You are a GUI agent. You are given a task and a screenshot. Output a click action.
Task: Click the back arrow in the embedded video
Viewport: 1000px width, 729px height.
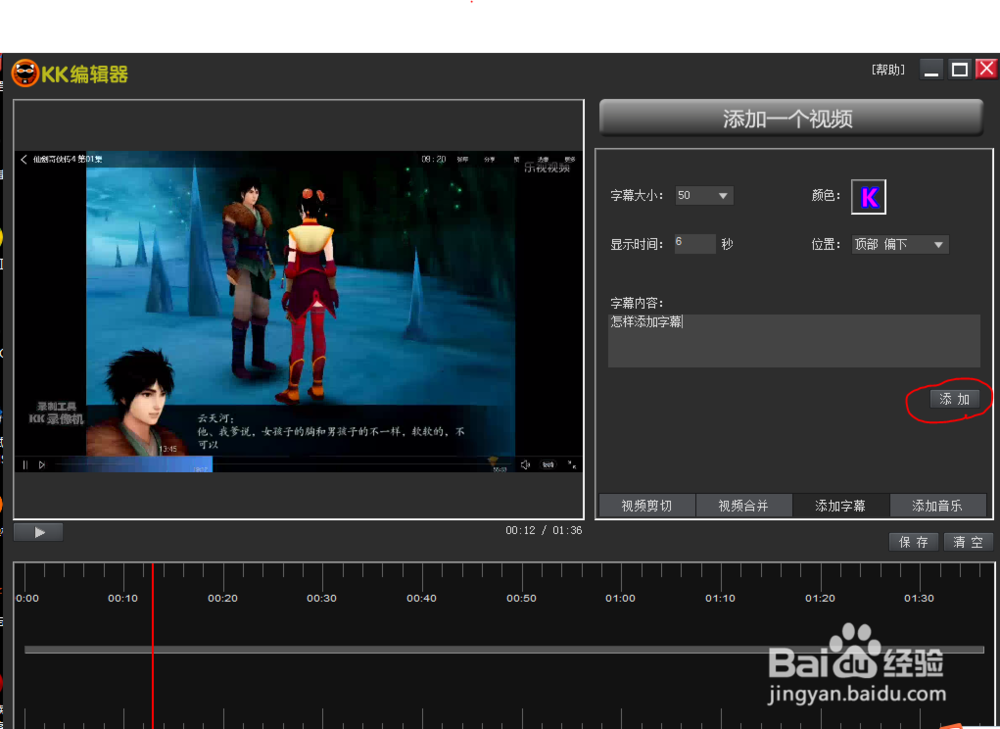(x=24, y=159)
